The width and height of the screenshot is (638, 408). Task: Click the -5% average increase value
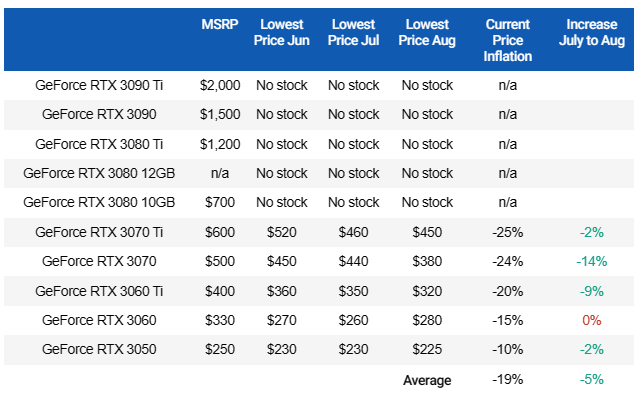pyautogui.click(x=591, y=380)
